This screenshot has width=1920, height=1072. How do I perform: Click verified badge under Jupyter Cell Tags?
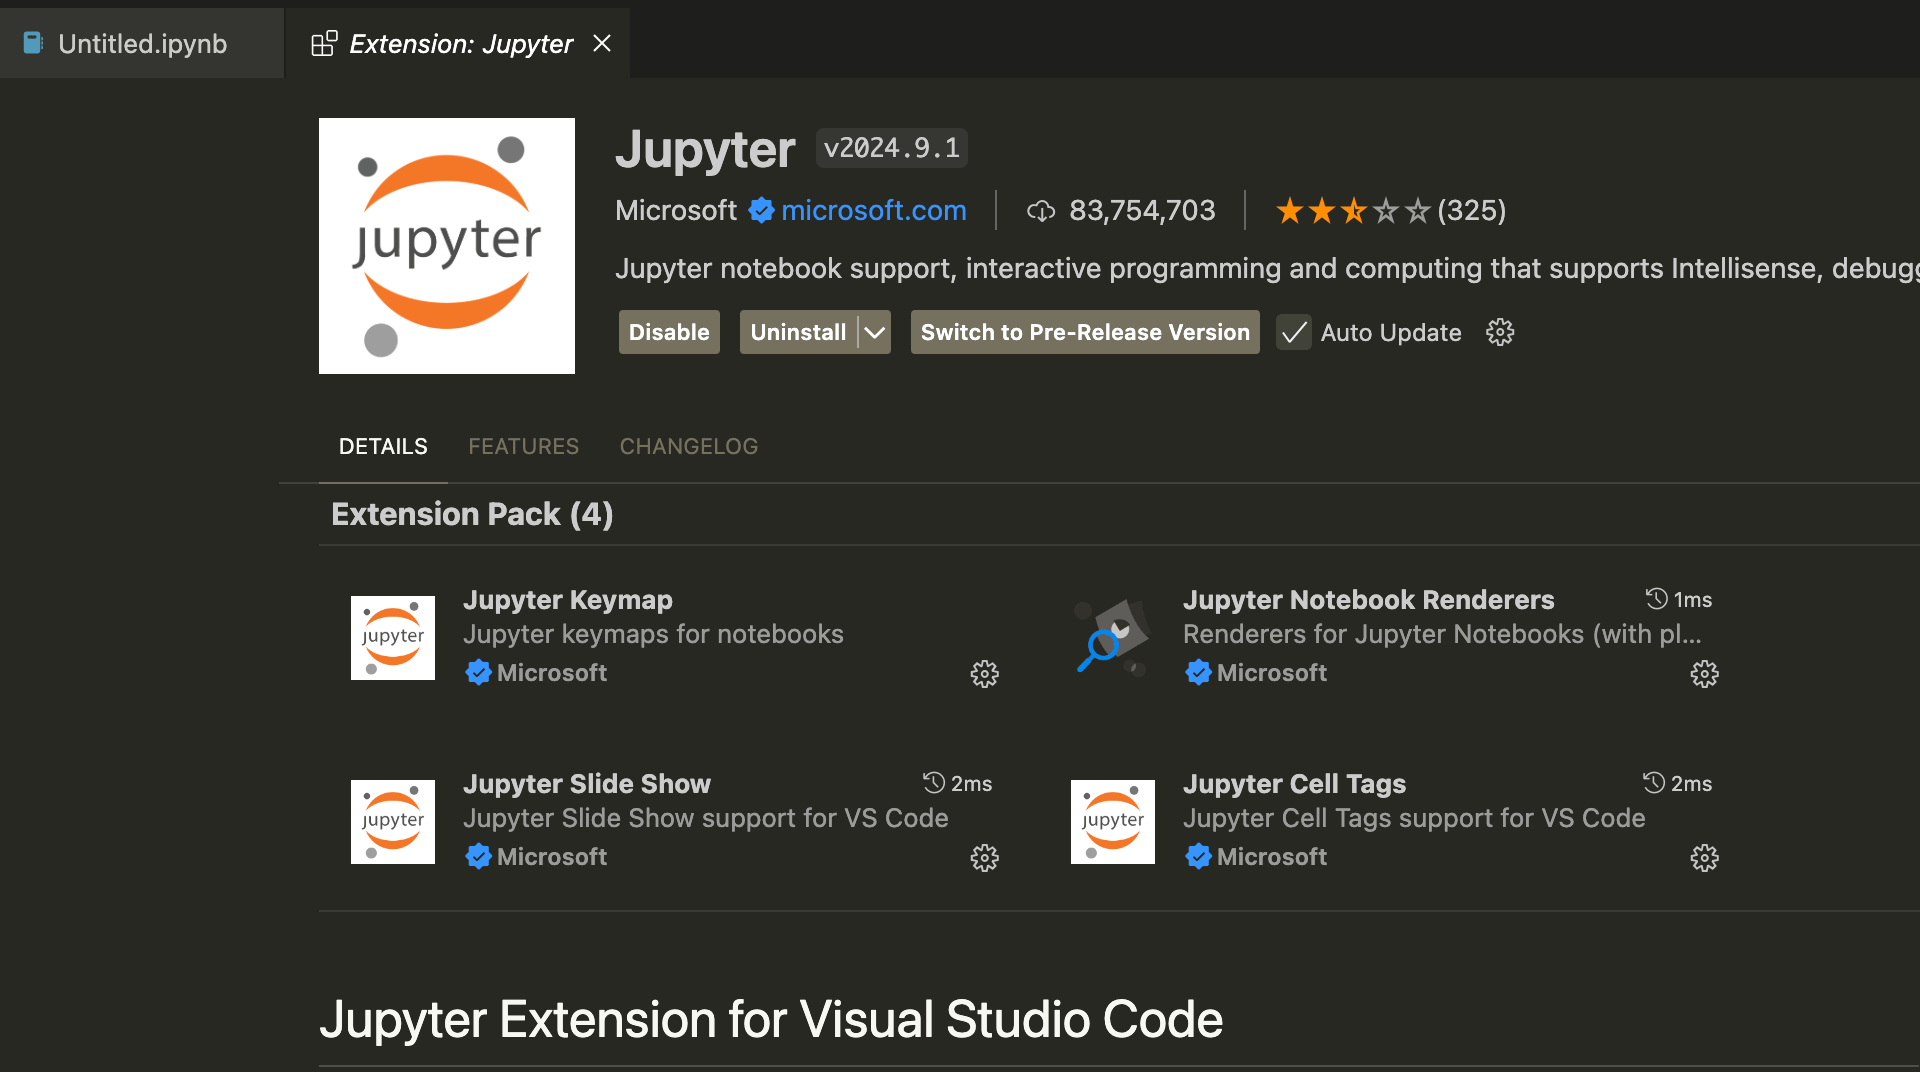[x=1198, y=856]
